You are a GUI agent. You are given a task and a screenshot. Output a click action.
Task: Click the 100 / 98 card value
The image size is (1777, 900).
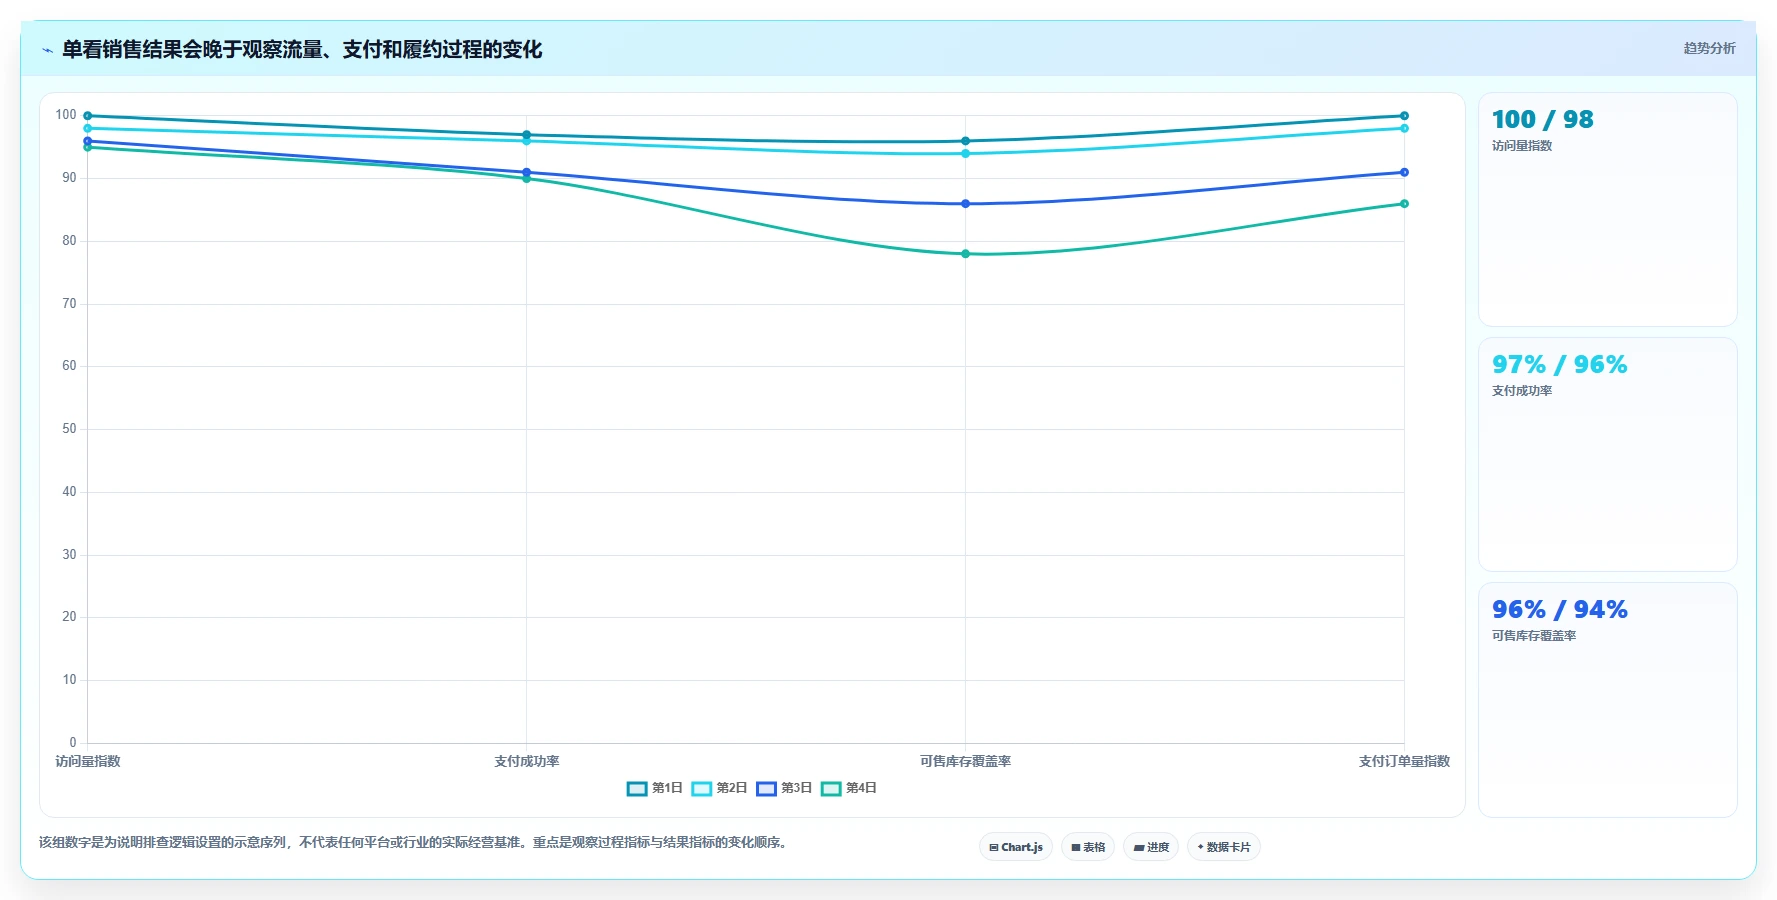click(1542, 120)
